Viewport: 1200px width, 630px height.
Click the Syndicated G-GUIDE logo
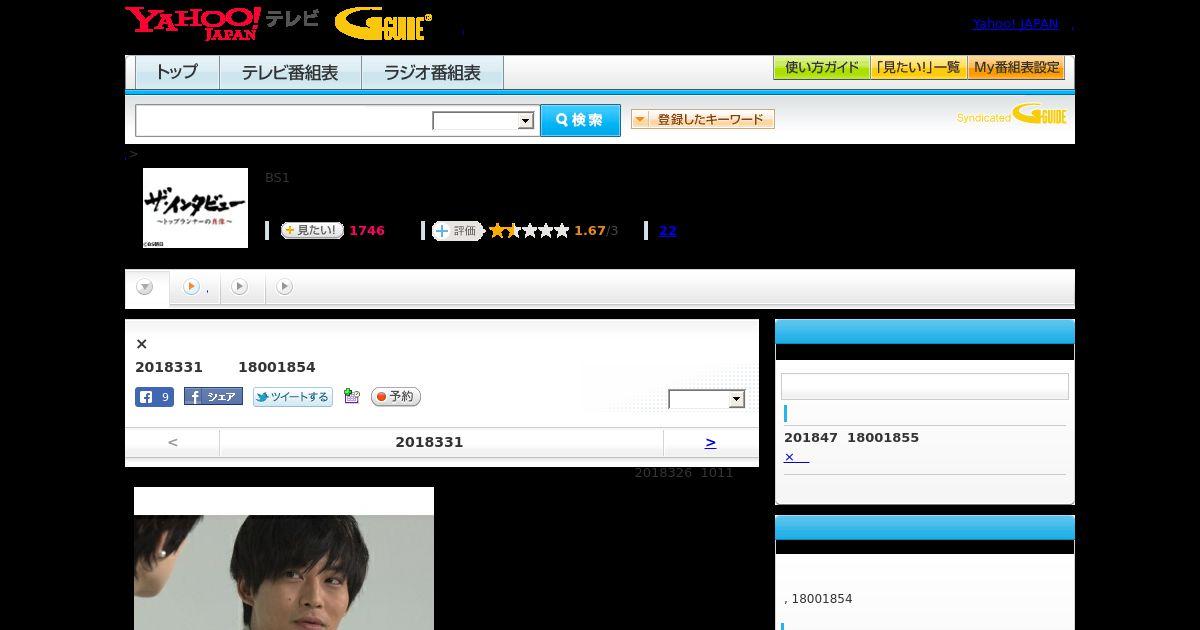[1011, 115]
